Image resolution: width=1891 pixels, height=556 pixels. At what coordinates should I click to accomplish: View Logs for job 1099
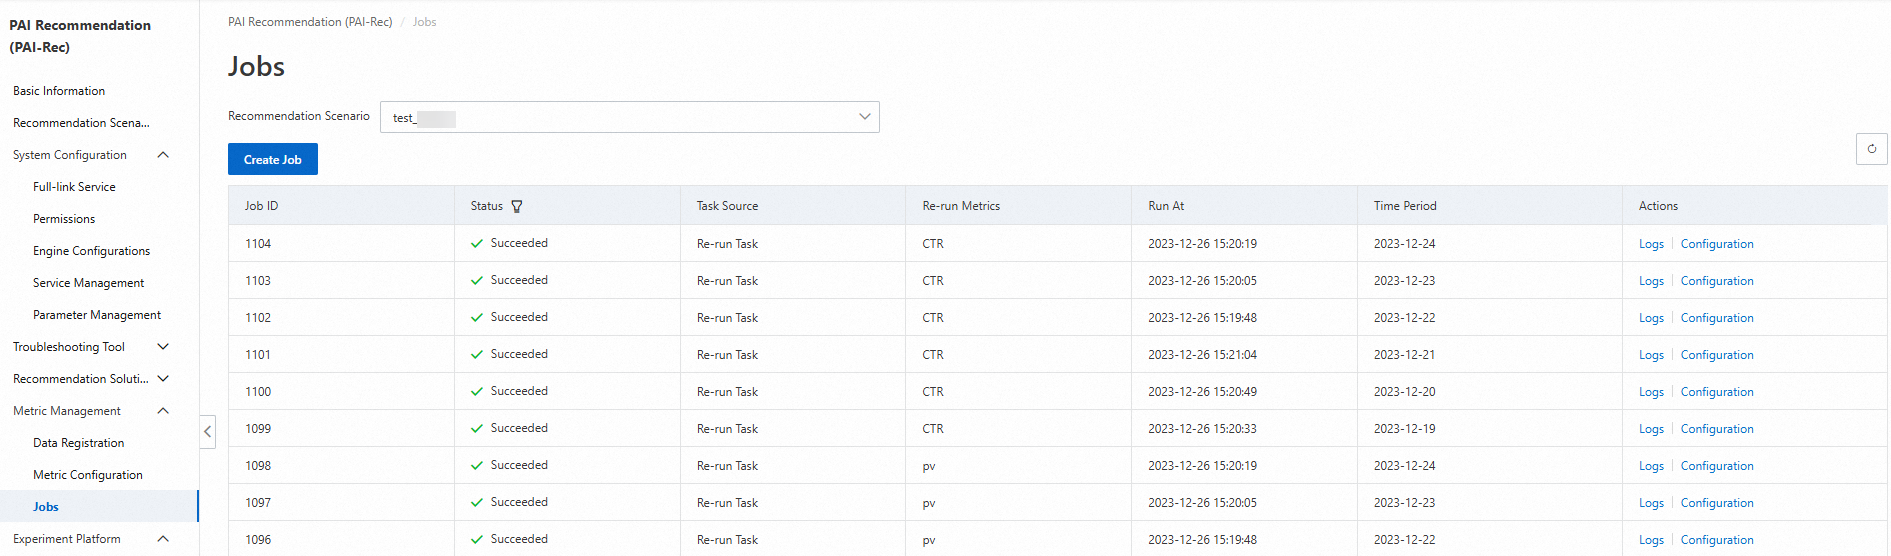tap(1651, 429)
